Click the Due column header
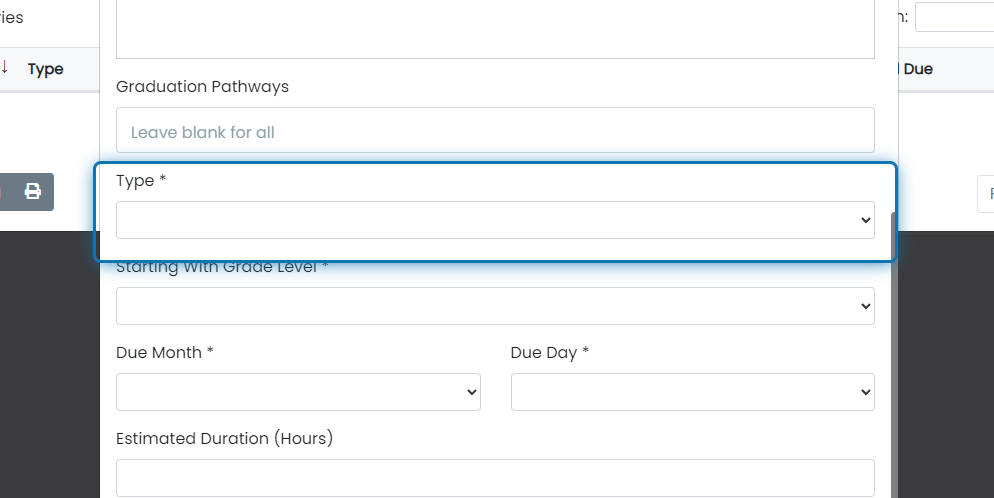Image resolution: width=994 pixels, height=498 pixels. pos(918,69)
